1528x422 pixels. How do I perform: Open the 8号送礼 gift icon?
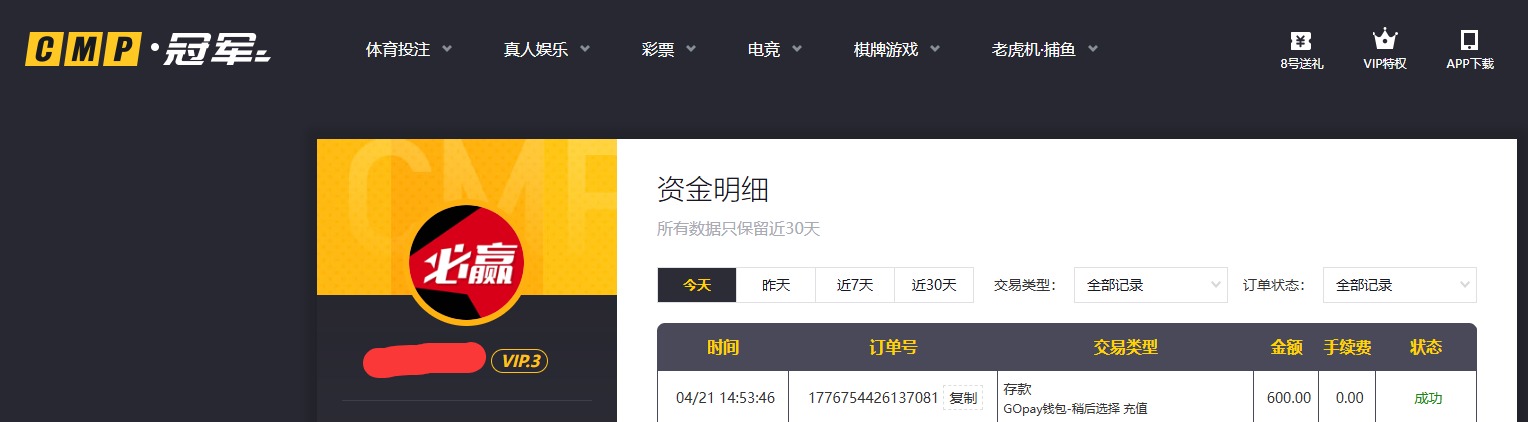[x=1301, y=50]
